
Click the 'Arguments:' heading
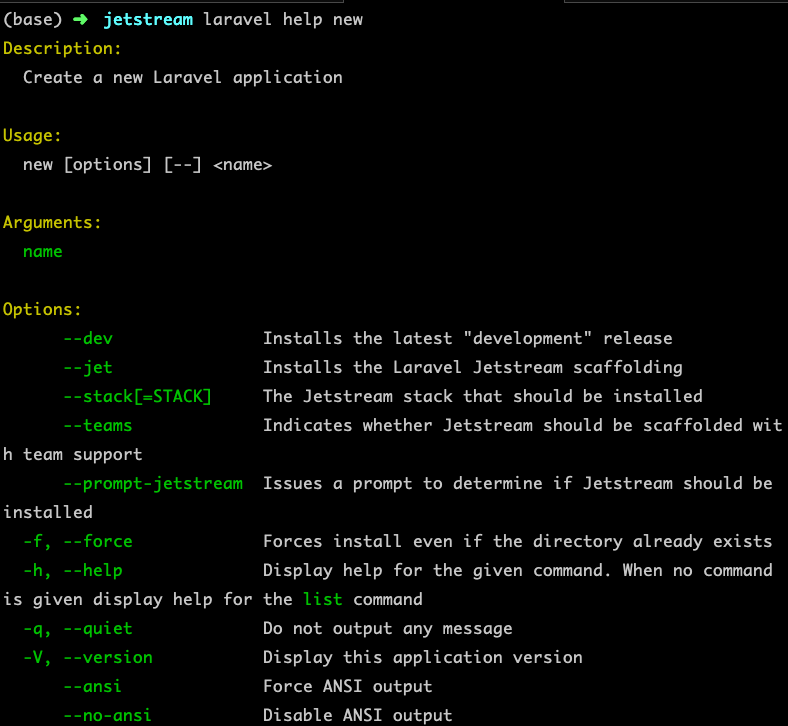pos(52,223)
